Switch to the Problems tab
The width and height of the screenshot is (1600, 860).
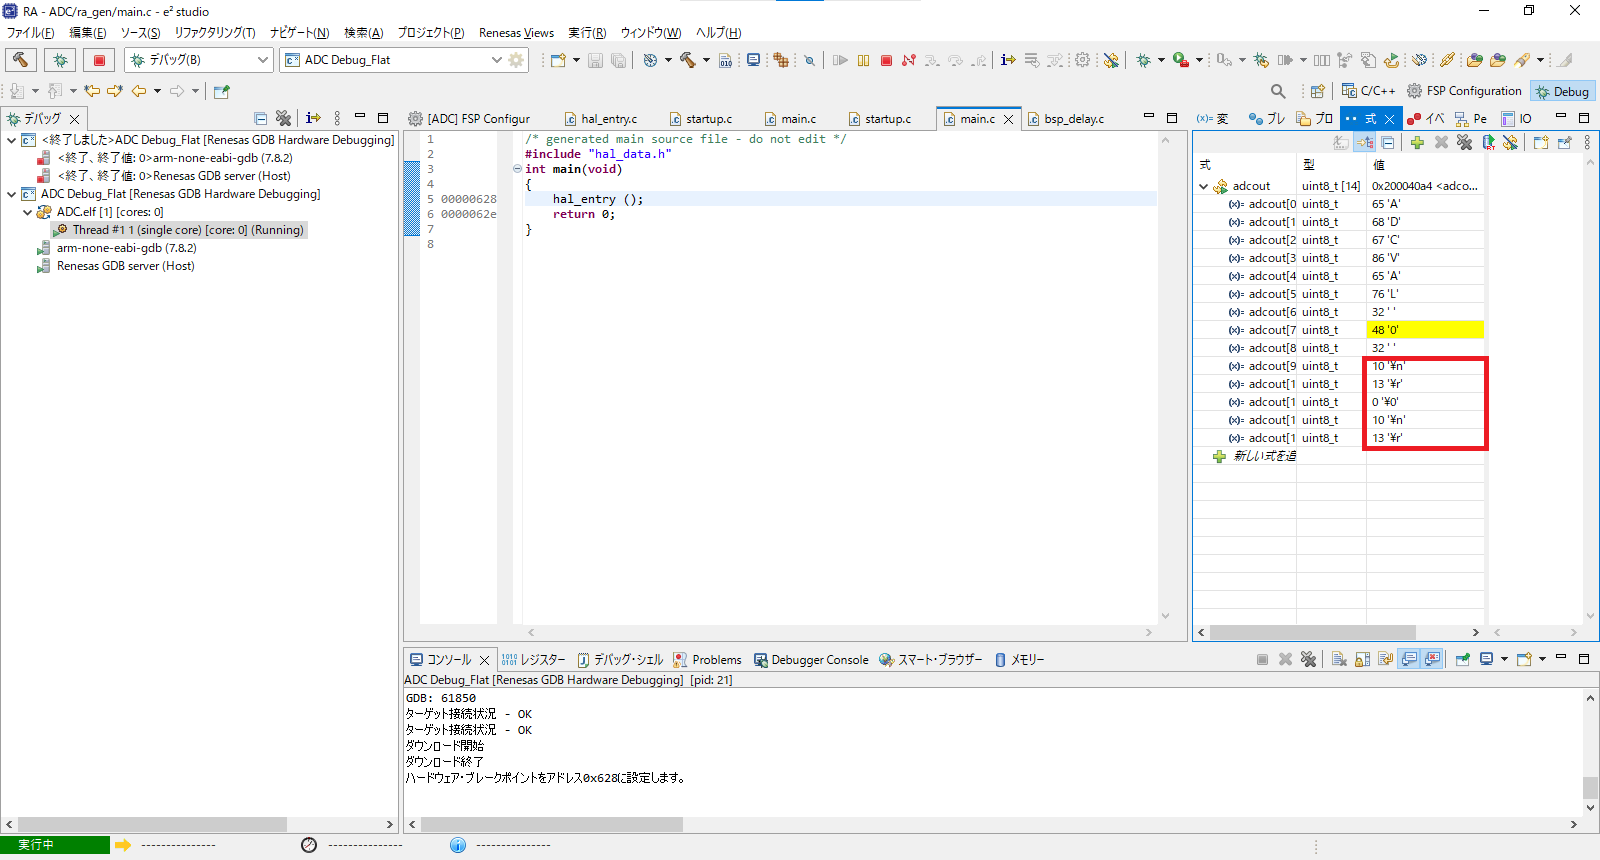click(707, 660)
